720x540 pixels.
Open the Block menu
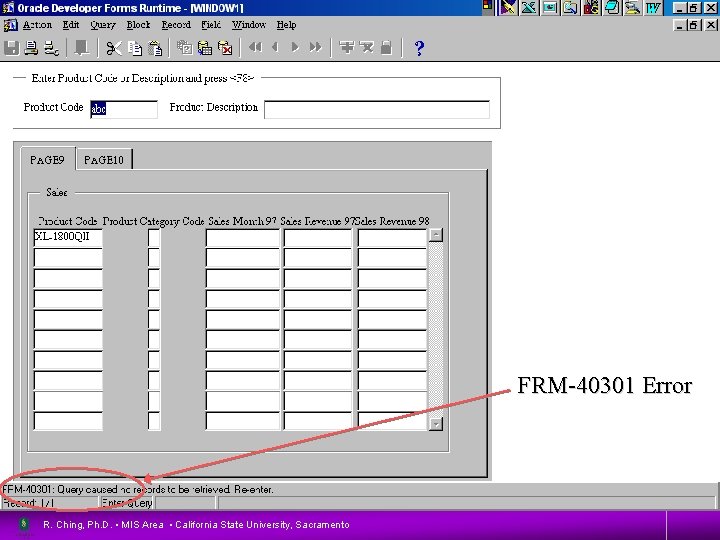138,25
